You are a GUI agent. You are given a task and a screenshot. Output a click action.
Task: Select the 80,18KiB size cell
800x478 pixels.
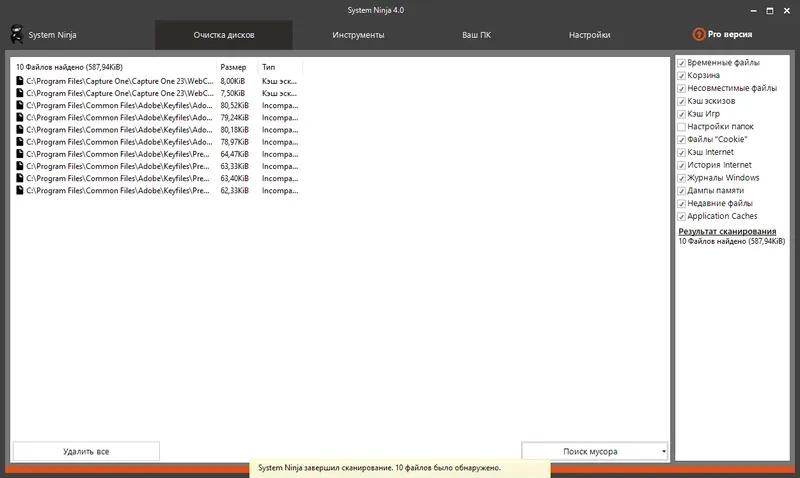coord(235,130)
